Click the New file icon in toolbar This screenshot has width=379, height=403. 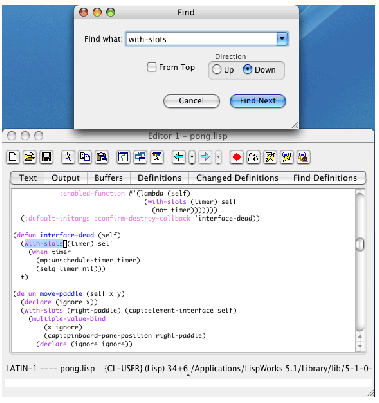point(13,157)
